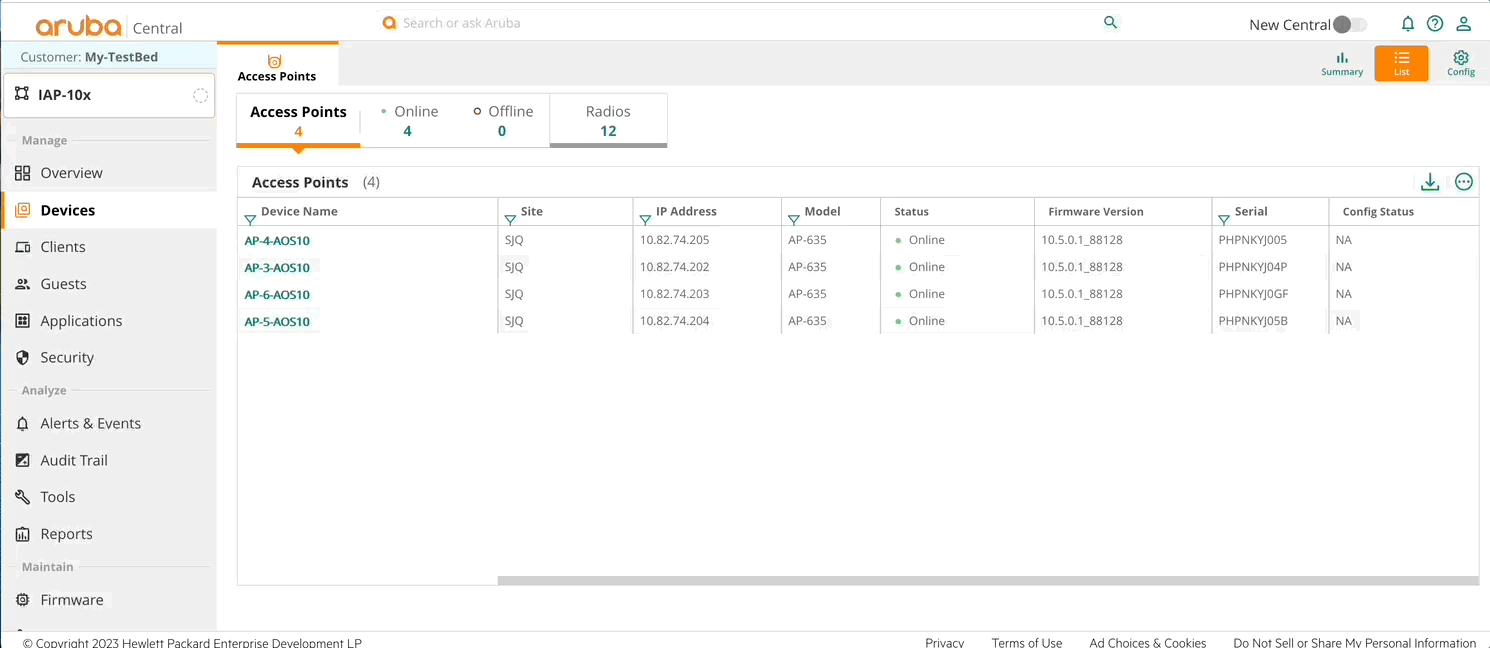The width and height of the screenshot is (1490, 648).
Task: Select the Access Points count tab
Action: [x=298, y=121]
